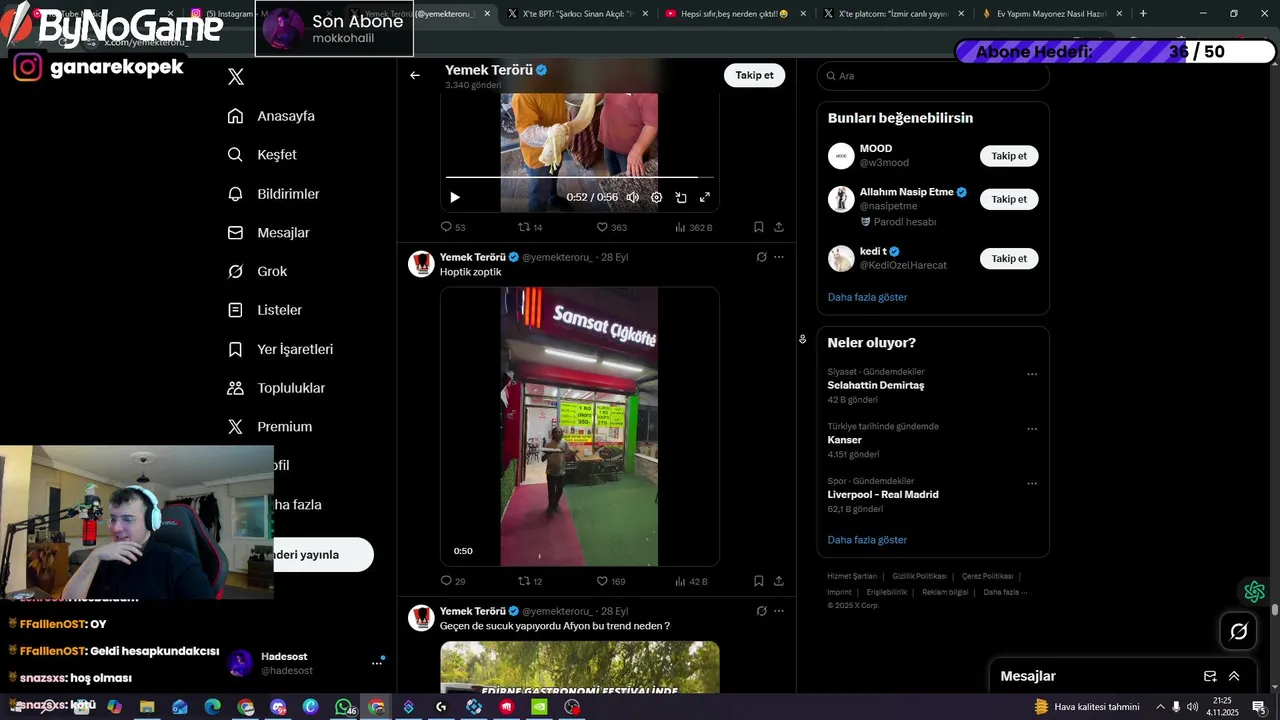Show more suggestions under Bunları beğenebilirsin
Viewport: 1280px width, 720px height.
pyautogui.click(x=867, y=297)
